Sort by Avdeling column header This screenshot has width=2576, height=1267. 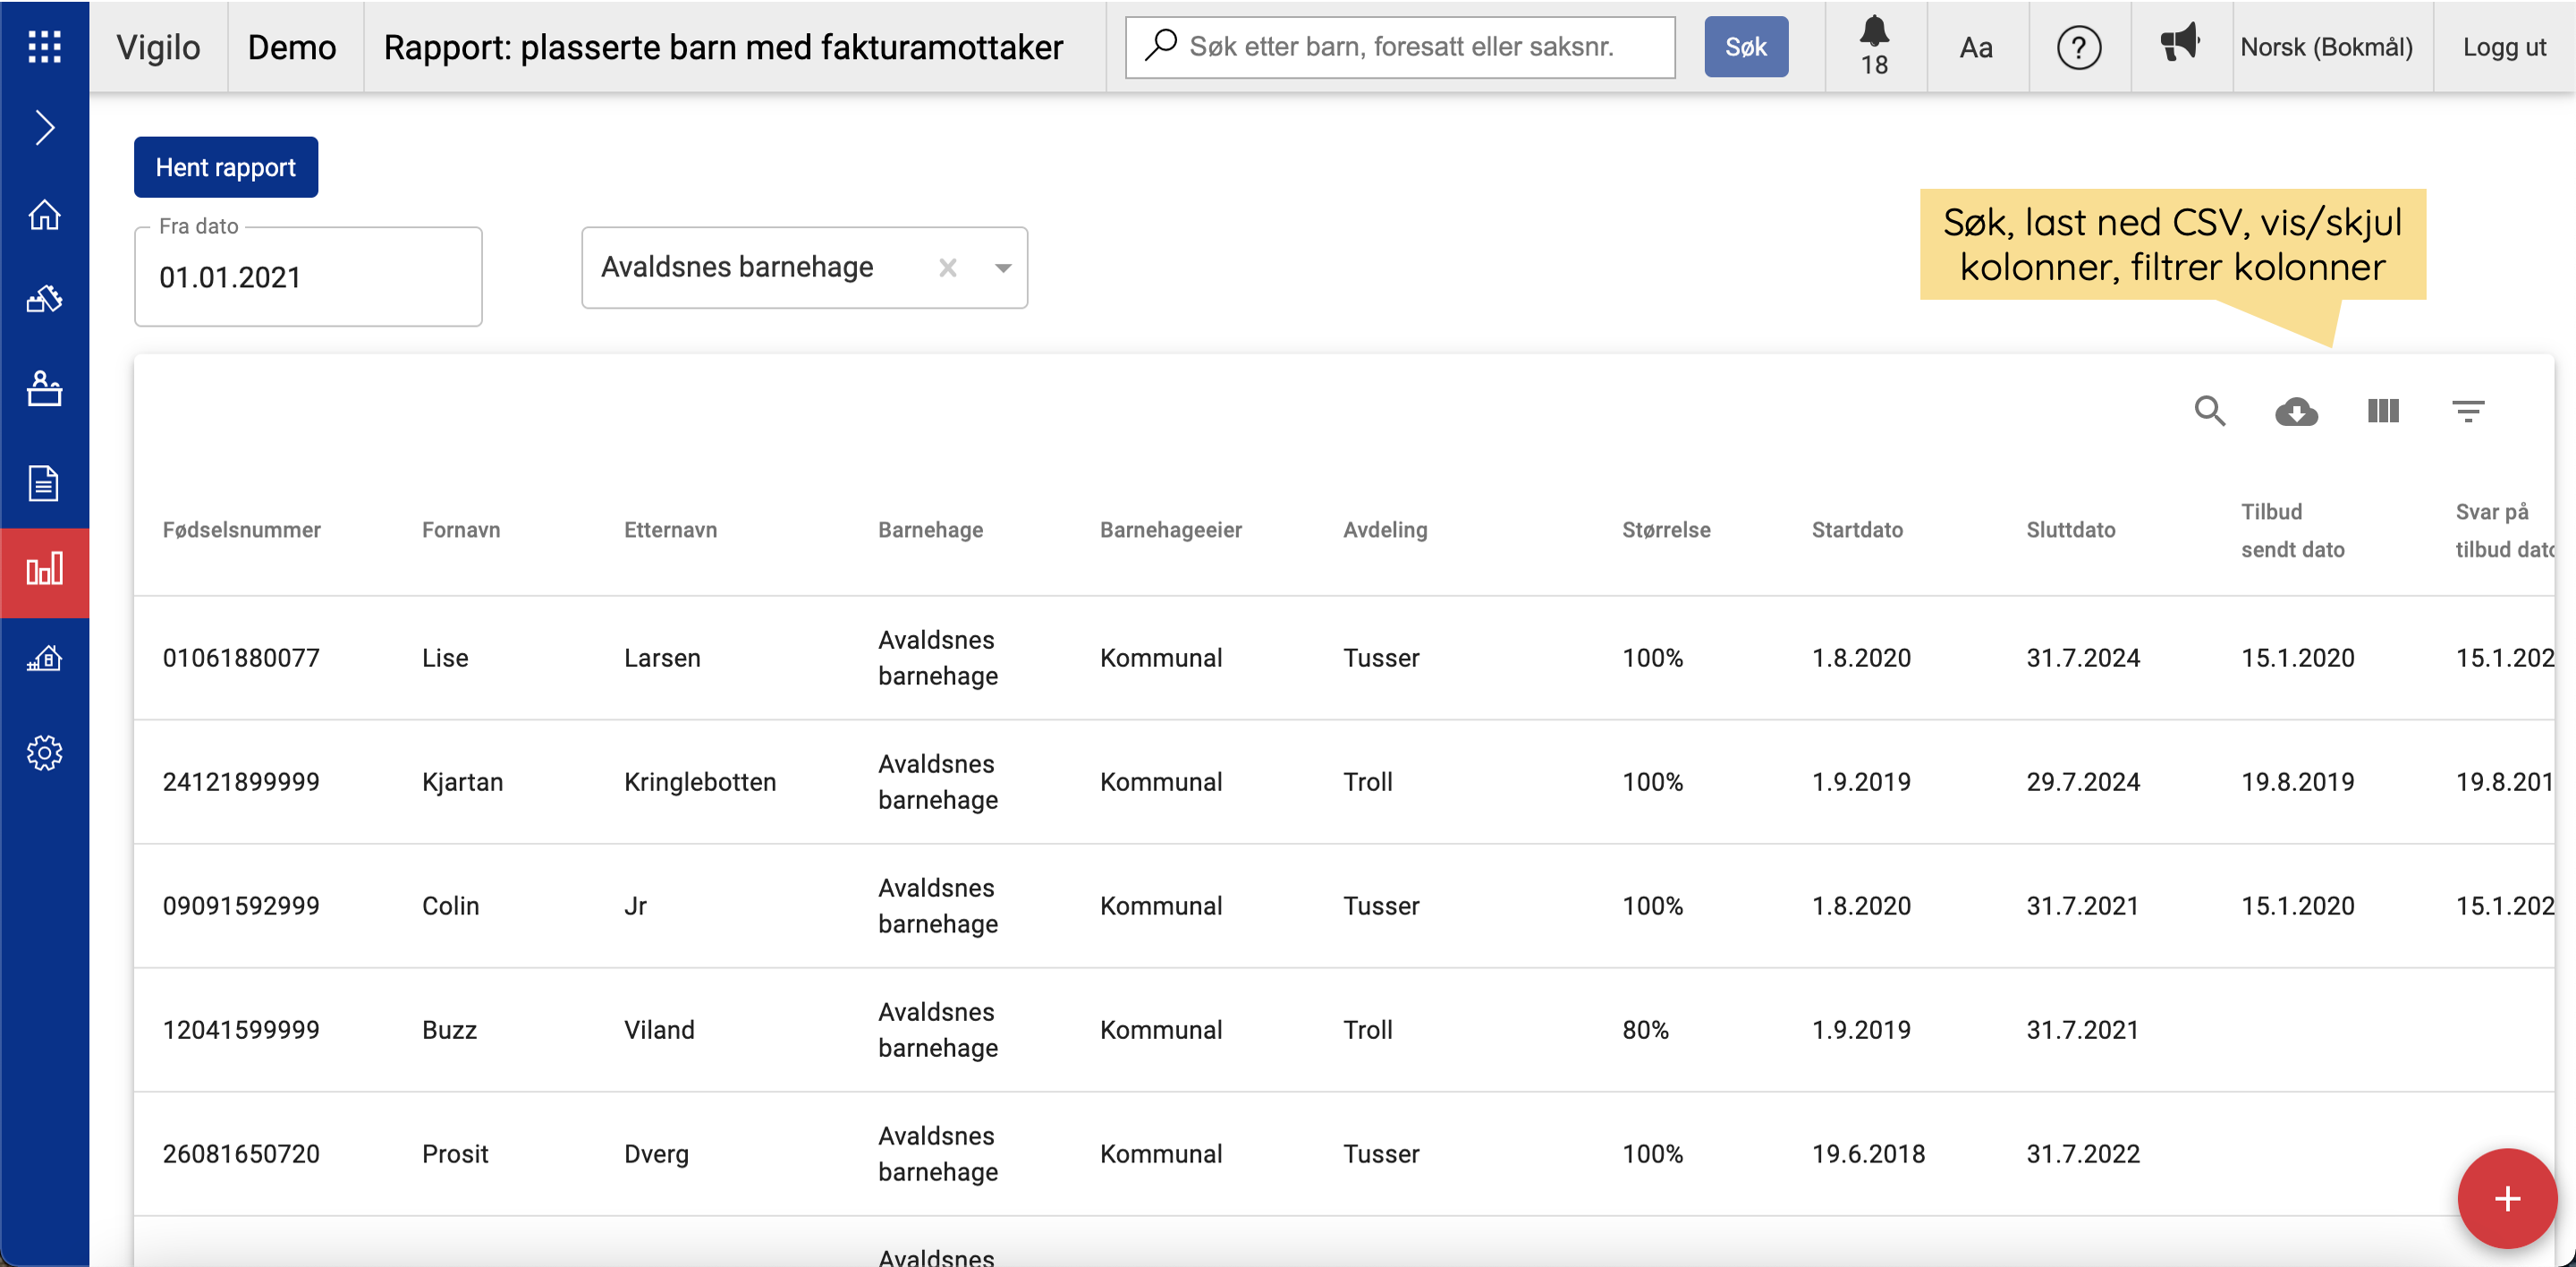(x=1385, y=530)
